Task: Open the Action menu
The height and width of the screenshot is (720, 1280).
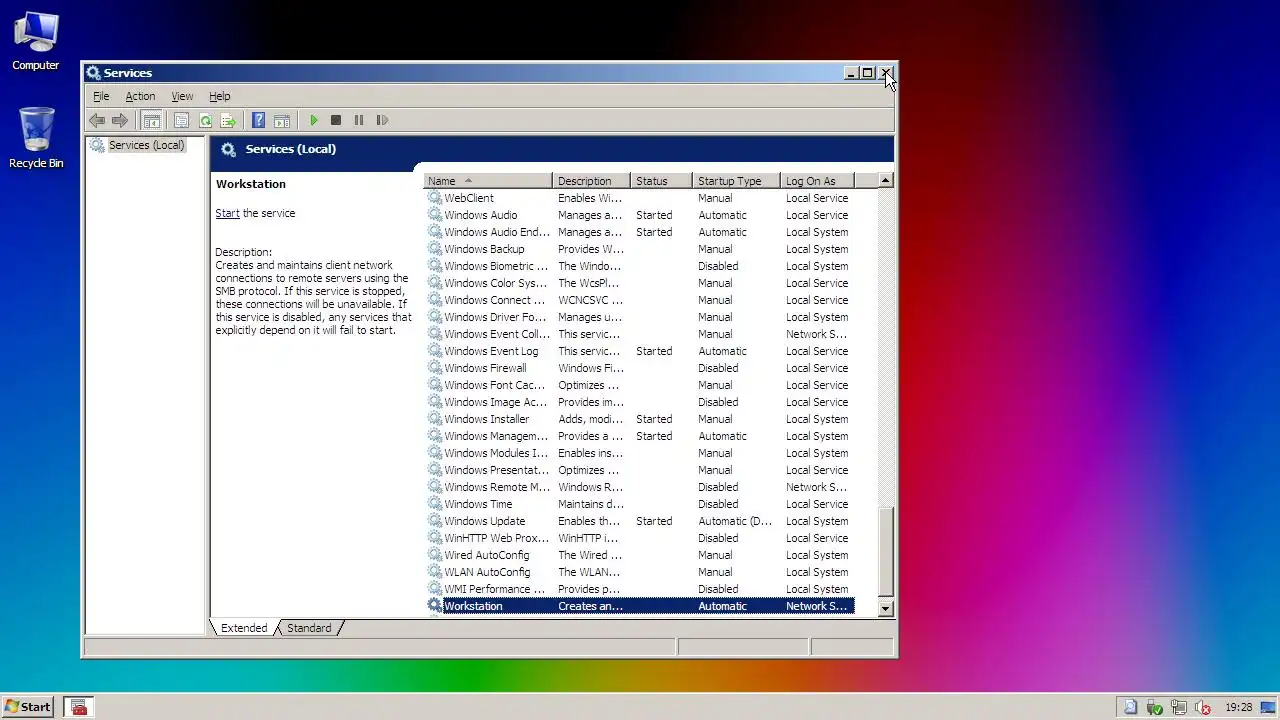Action: click(140, 96)
